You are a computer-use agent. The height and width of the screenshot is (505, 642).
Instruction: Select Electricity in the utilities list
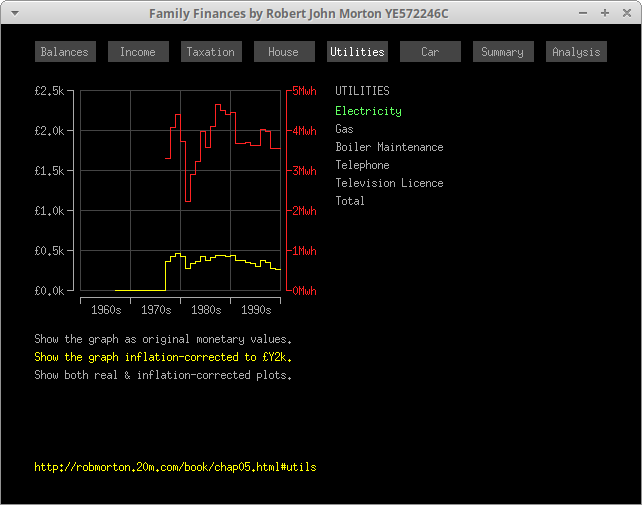tap(368, 111)
